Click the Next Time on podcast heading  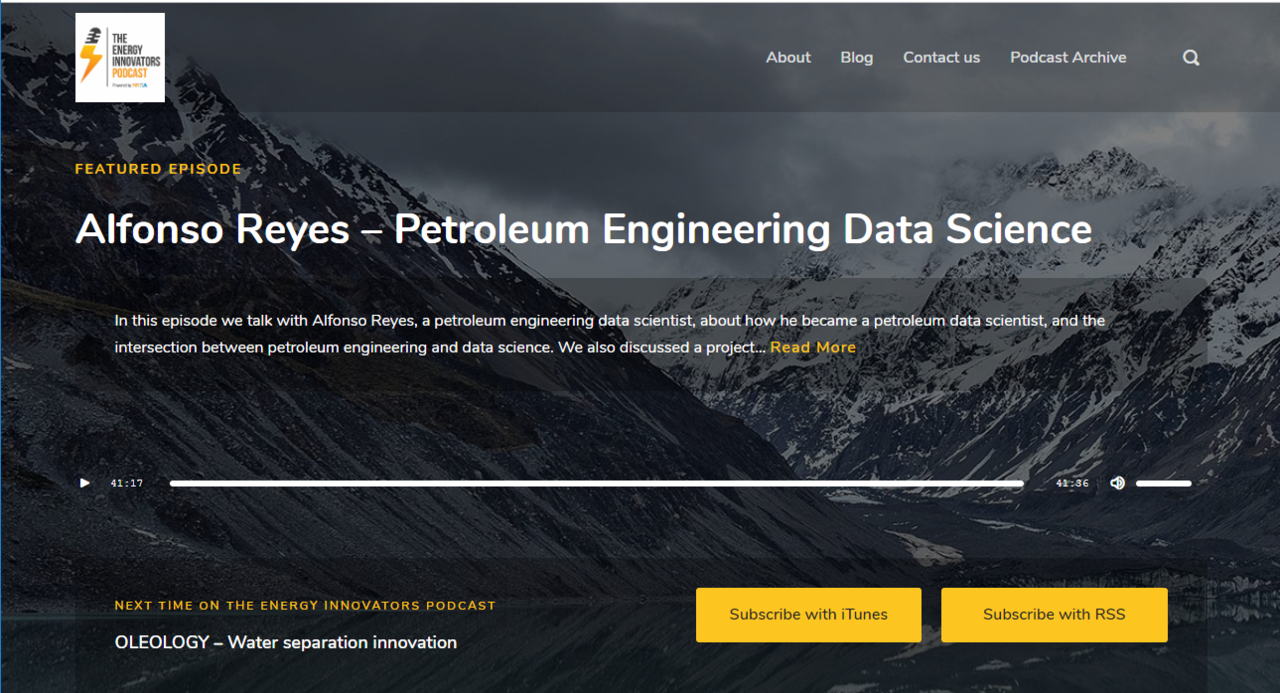[x=305, y=605]
